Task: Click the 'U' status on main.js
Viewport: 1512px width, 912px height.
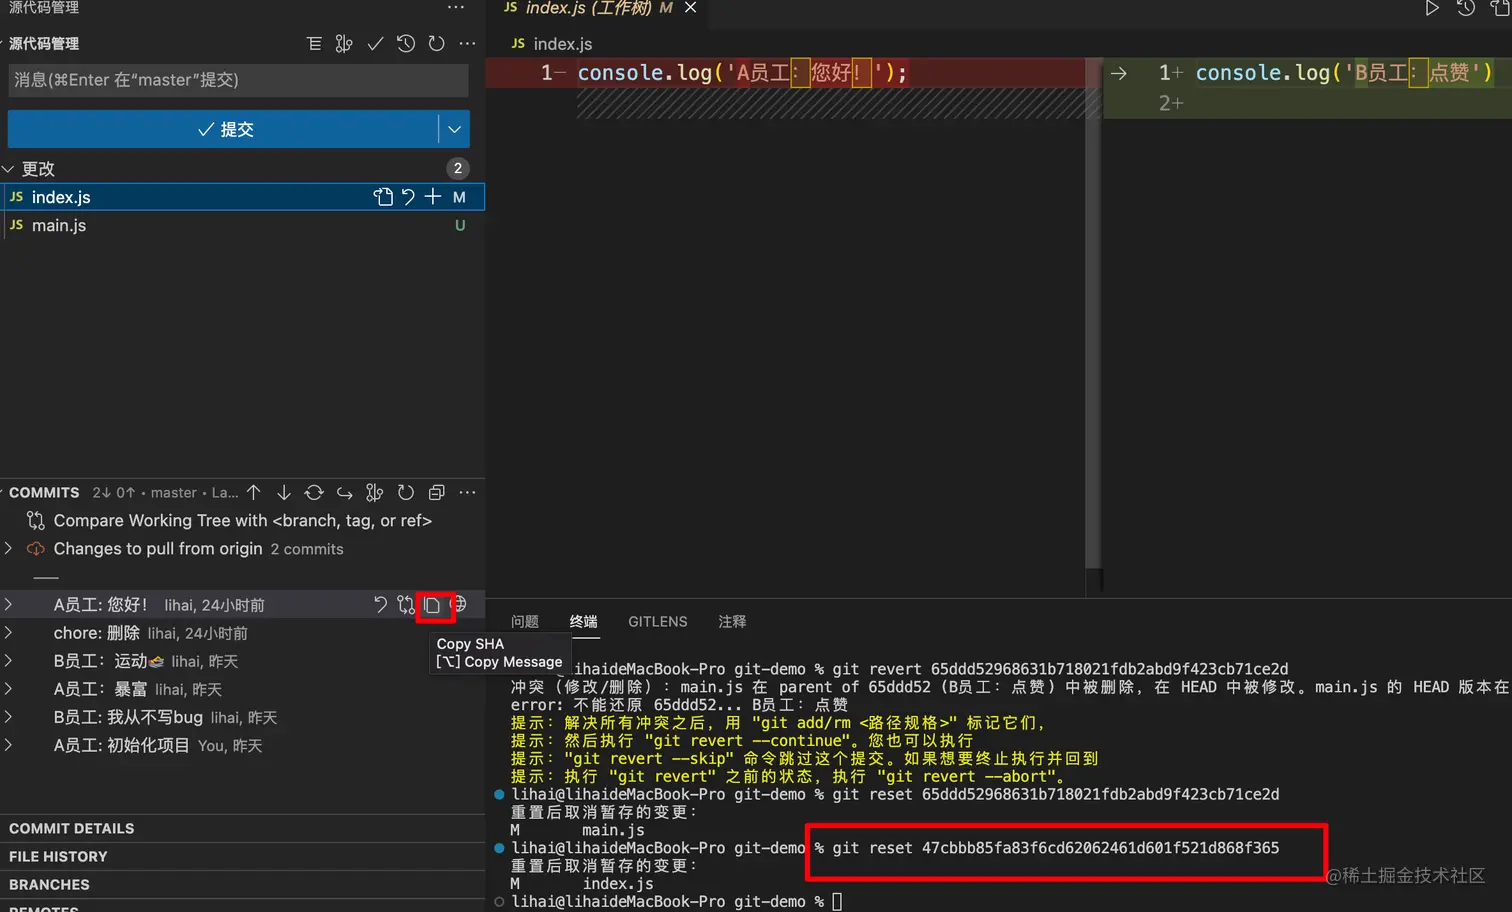Action: 460,225
